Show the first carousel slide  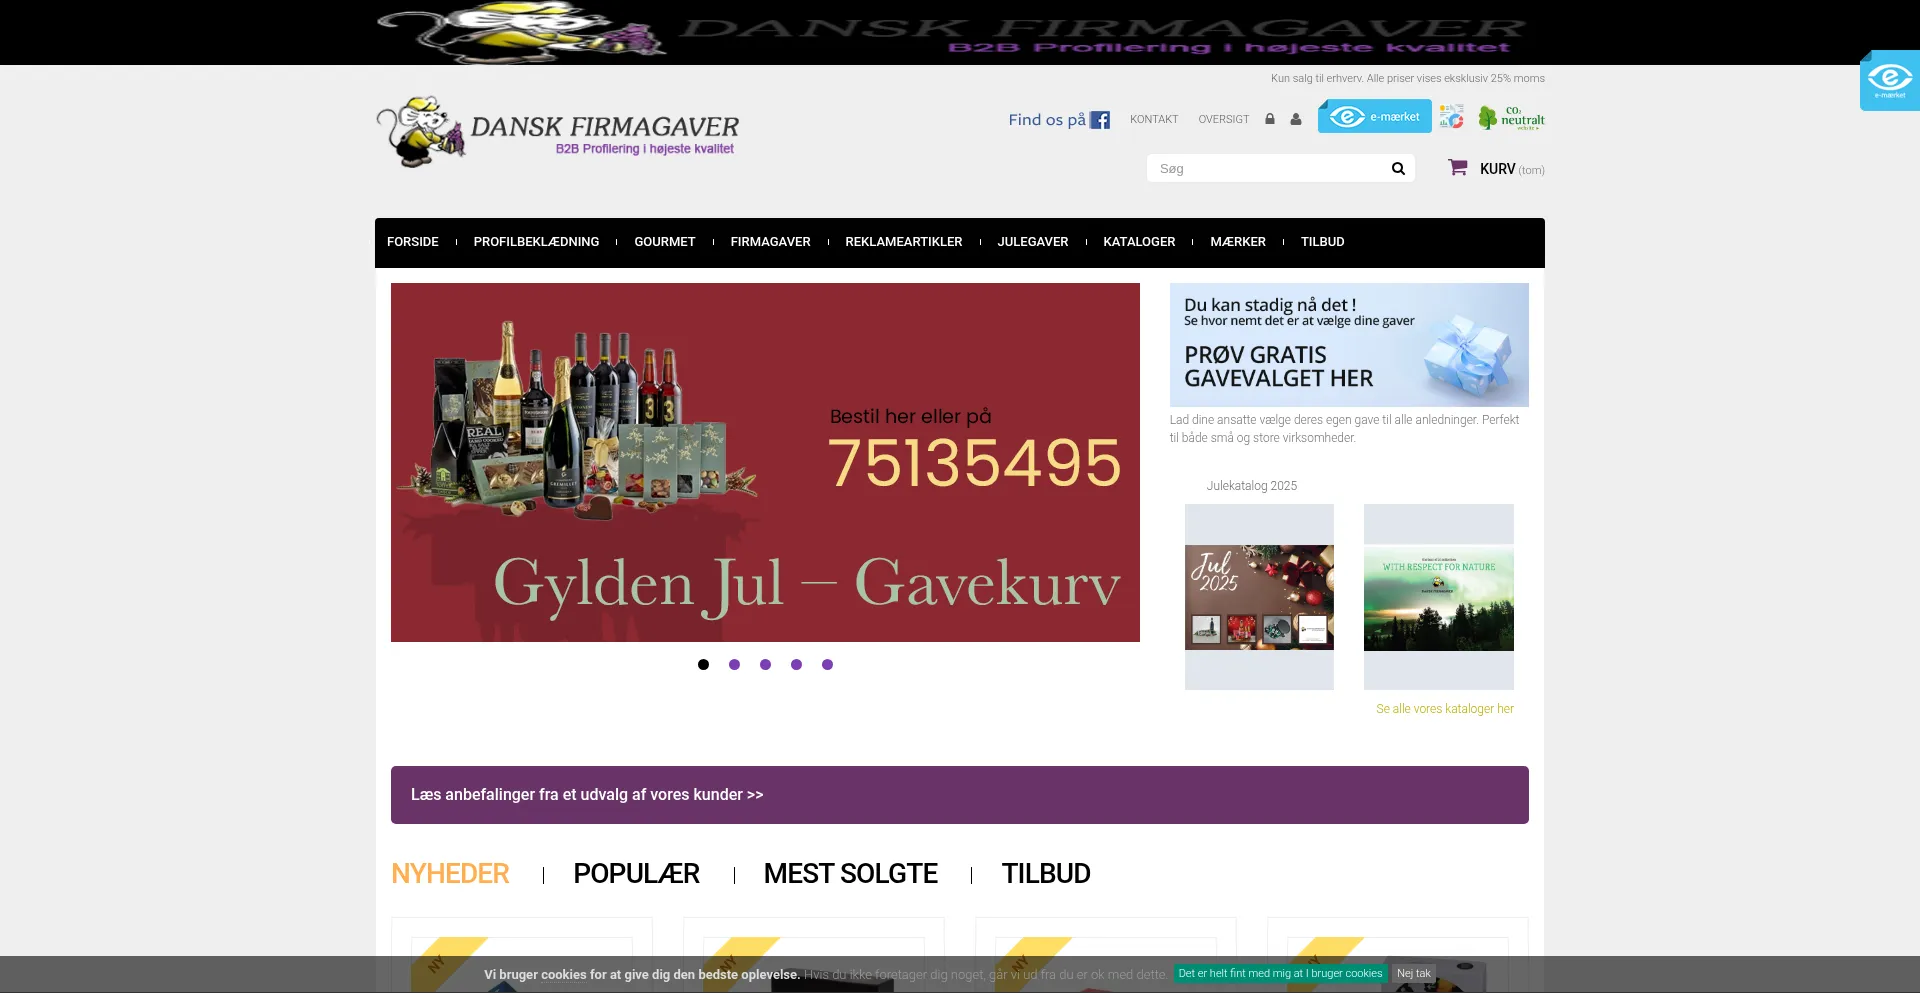click(x=703, y=665)
